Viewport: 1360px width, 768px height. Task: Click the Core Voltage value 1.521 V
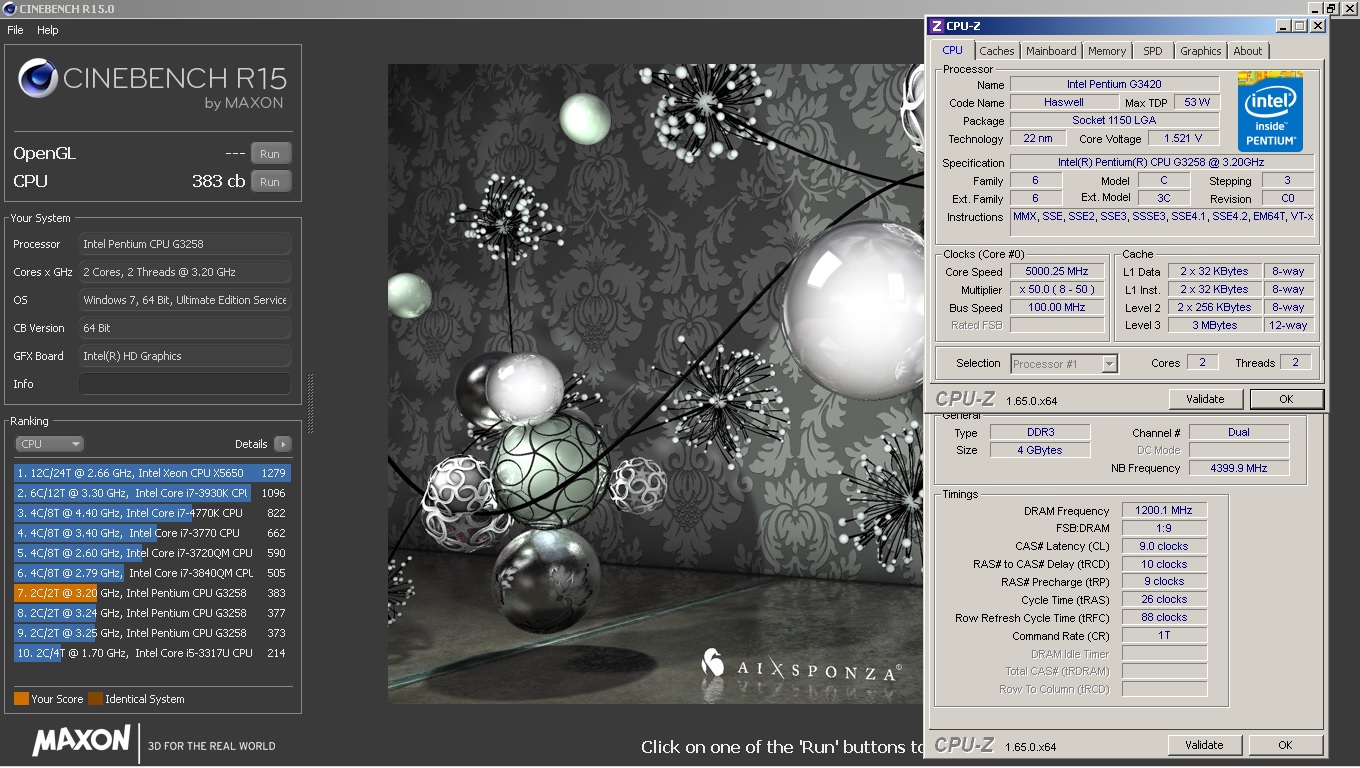click(1183, 138)
